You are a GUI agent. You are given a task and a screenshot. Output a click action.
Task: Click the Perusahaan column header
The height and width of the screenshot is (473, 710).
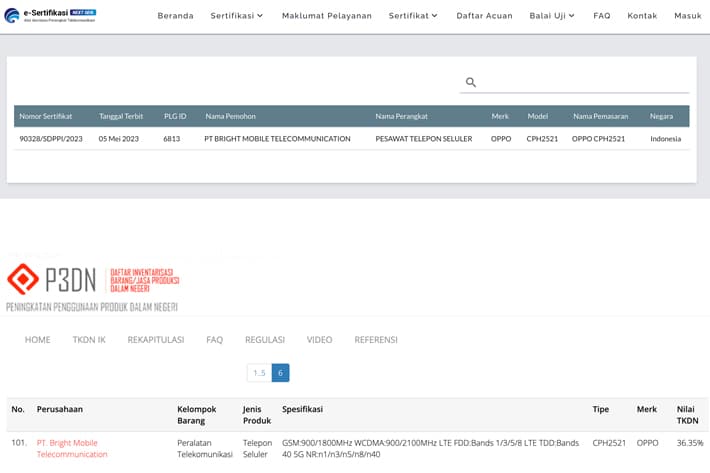60,409
